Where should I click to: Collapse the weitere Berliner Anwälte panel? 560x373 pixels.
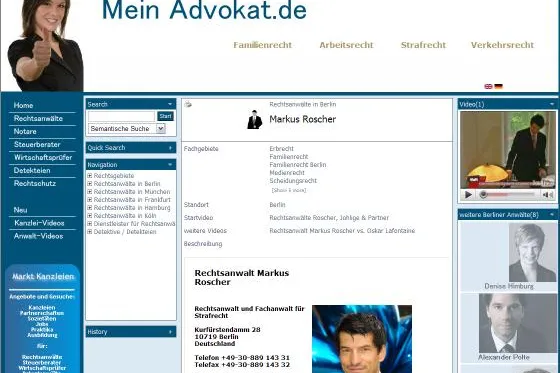pos(552,215)
